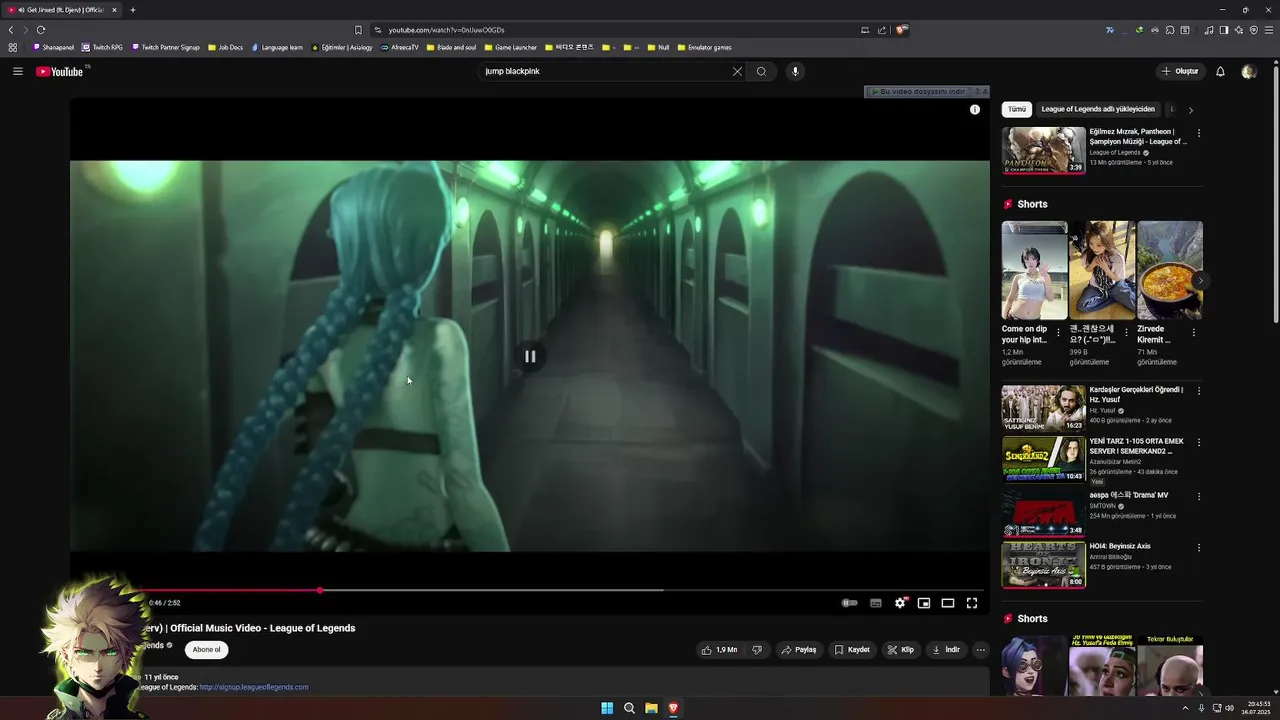Open player settings gear
Screen dimensions: 1280x720
point(900,603)
